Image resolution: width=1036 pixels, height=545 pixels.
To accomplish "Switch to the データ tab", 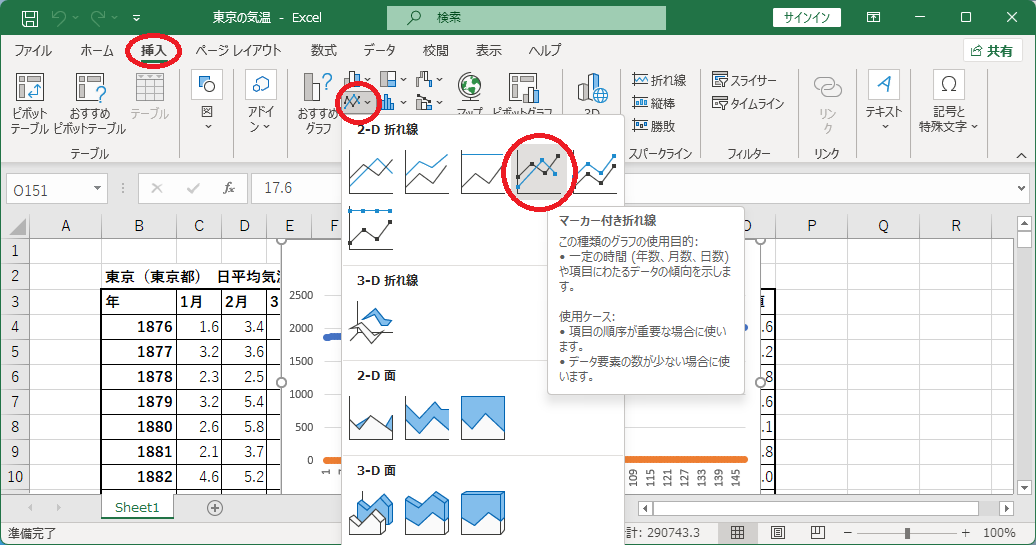I will click(x=379, y=51).
